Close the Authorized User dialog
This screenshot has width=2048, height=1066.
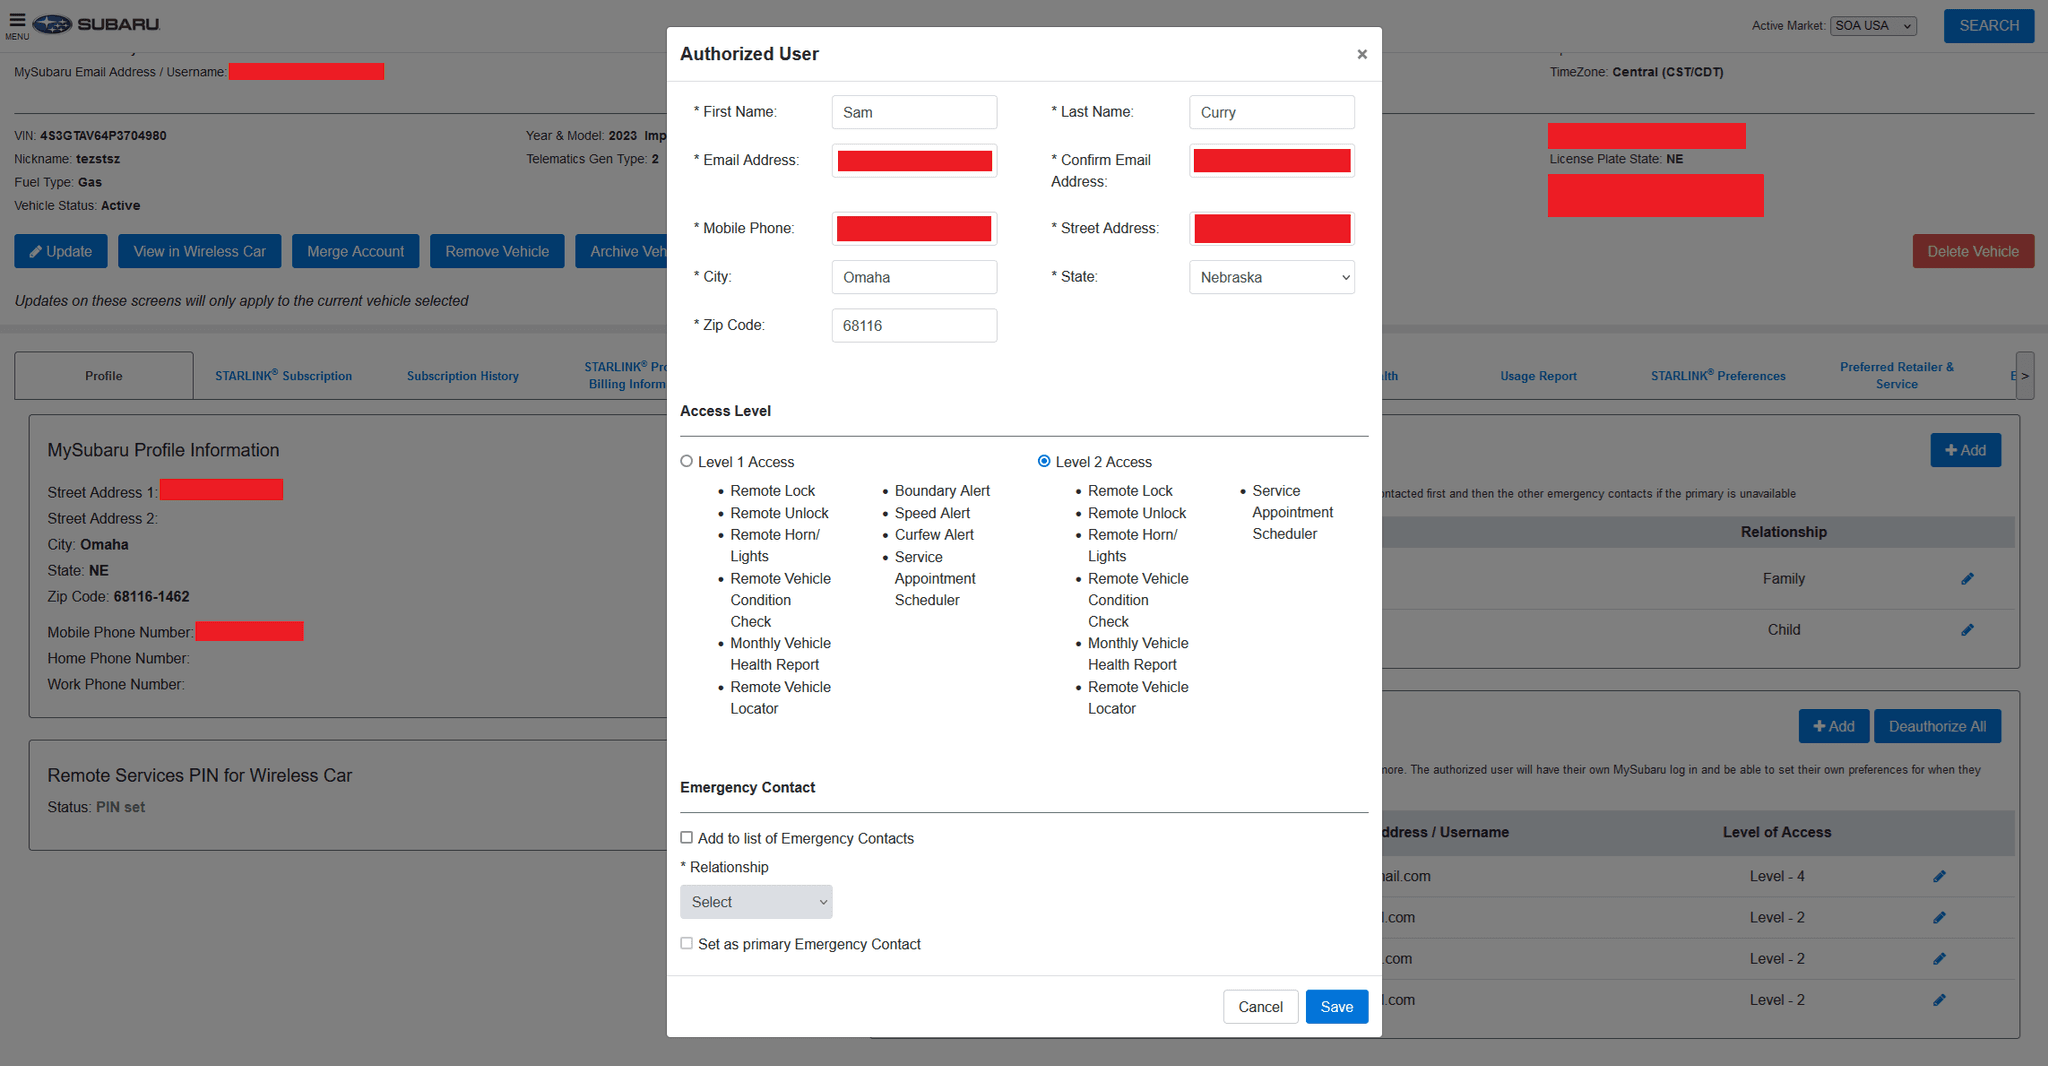tap(1361, 54)
